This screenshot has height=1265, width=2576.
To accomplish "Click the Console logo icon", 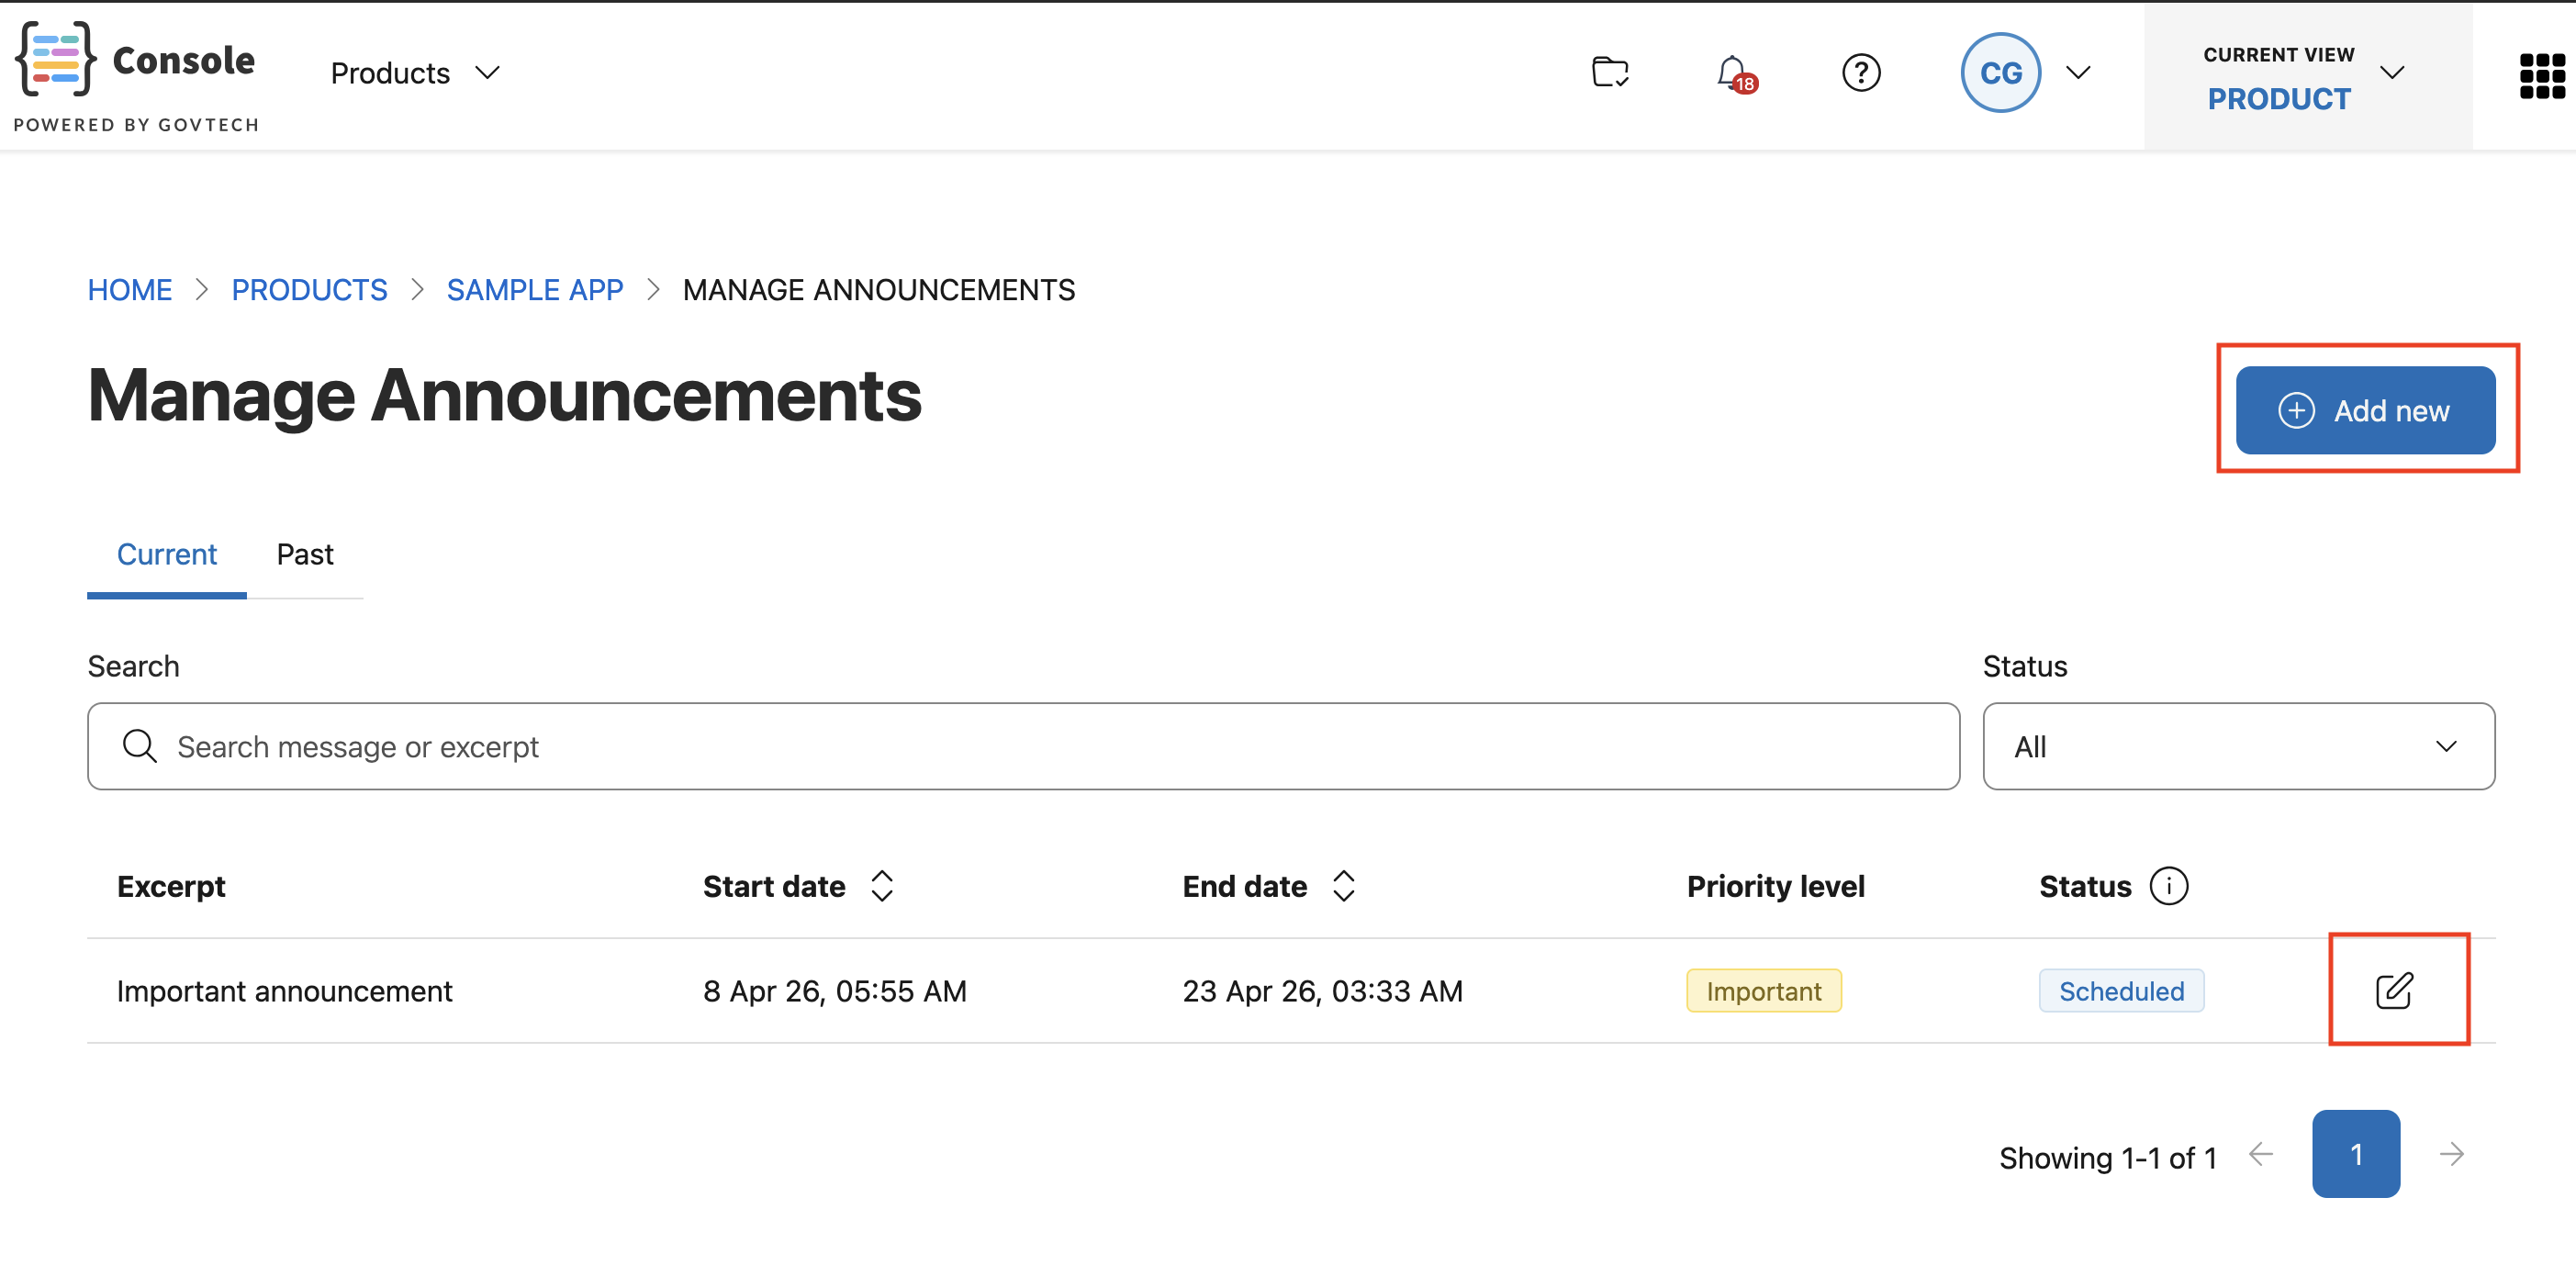I will [x=56, y=59].
